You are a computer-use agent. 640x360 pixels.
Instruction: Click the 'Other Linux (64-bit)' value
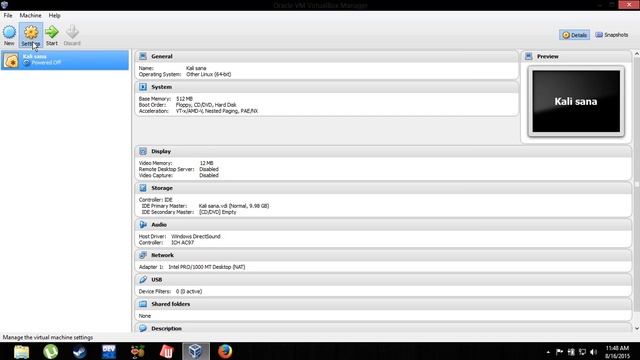[x=209, y=74]
